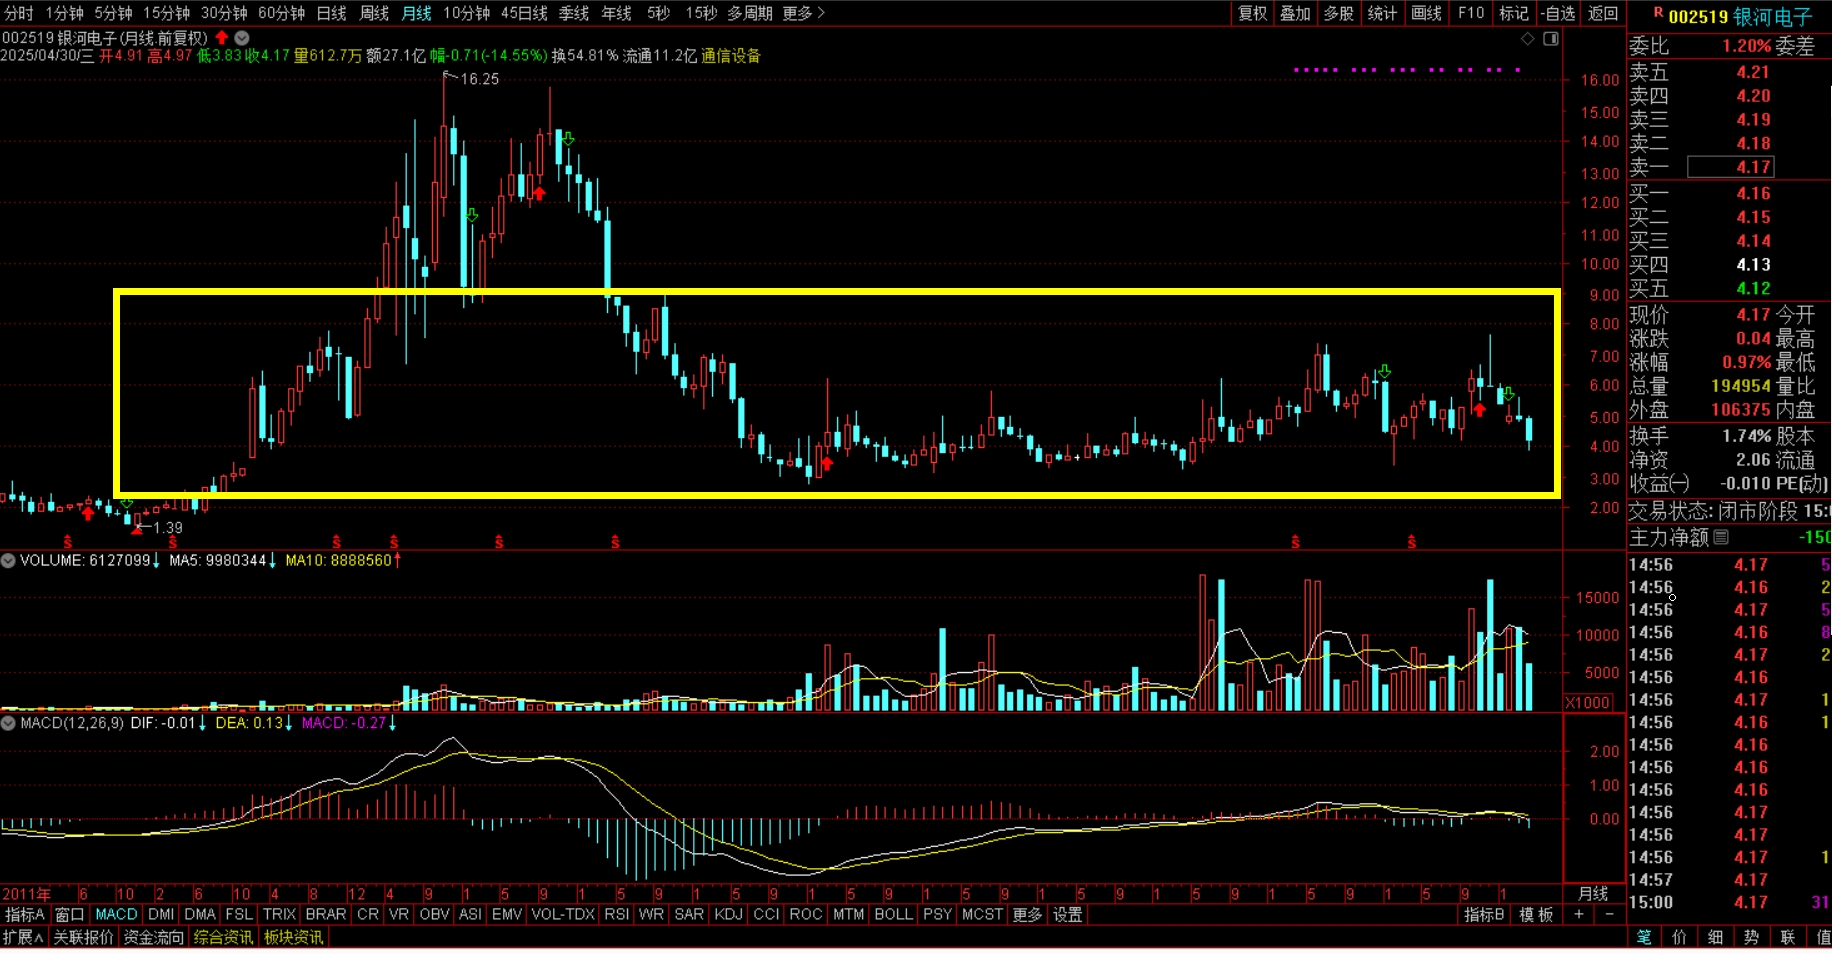Switch to the 分时 chart tab
Screen dimensions: 1832x954
[x=19, y=13]
